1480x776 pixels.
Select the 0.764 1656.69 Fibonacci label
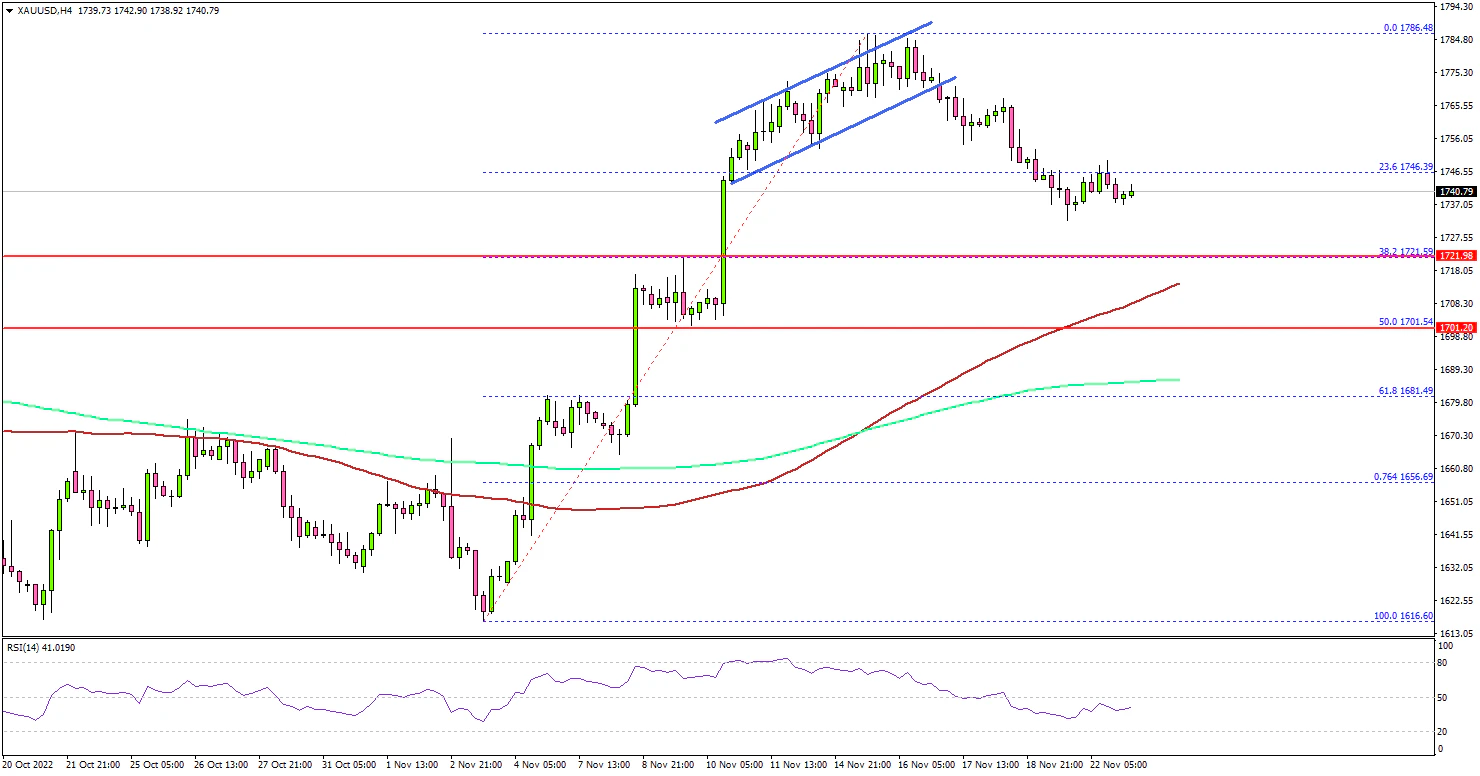click(x=1404, y=476)
